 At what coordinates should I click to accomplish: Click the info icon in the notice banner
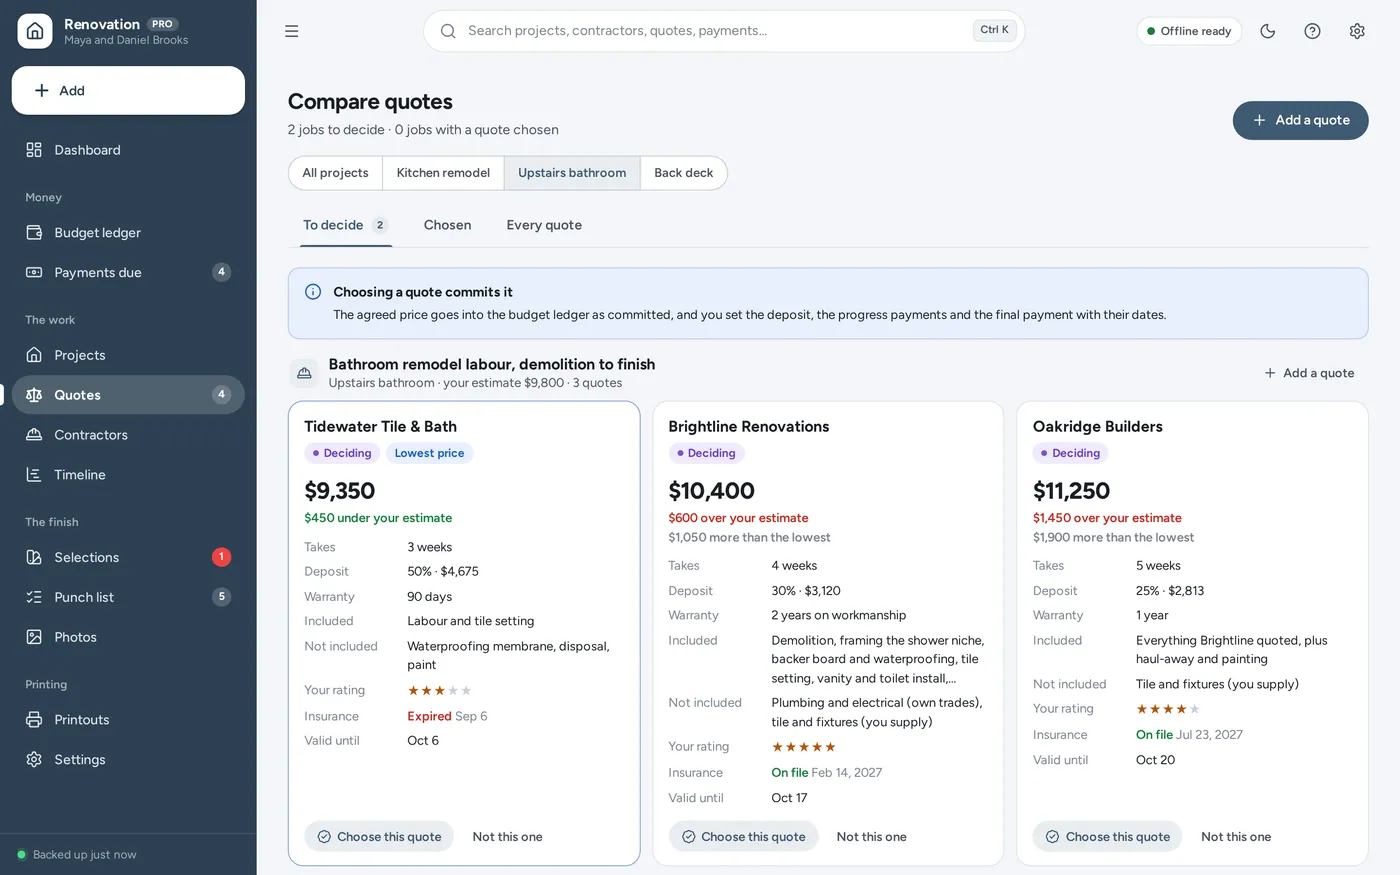point(313,292)
